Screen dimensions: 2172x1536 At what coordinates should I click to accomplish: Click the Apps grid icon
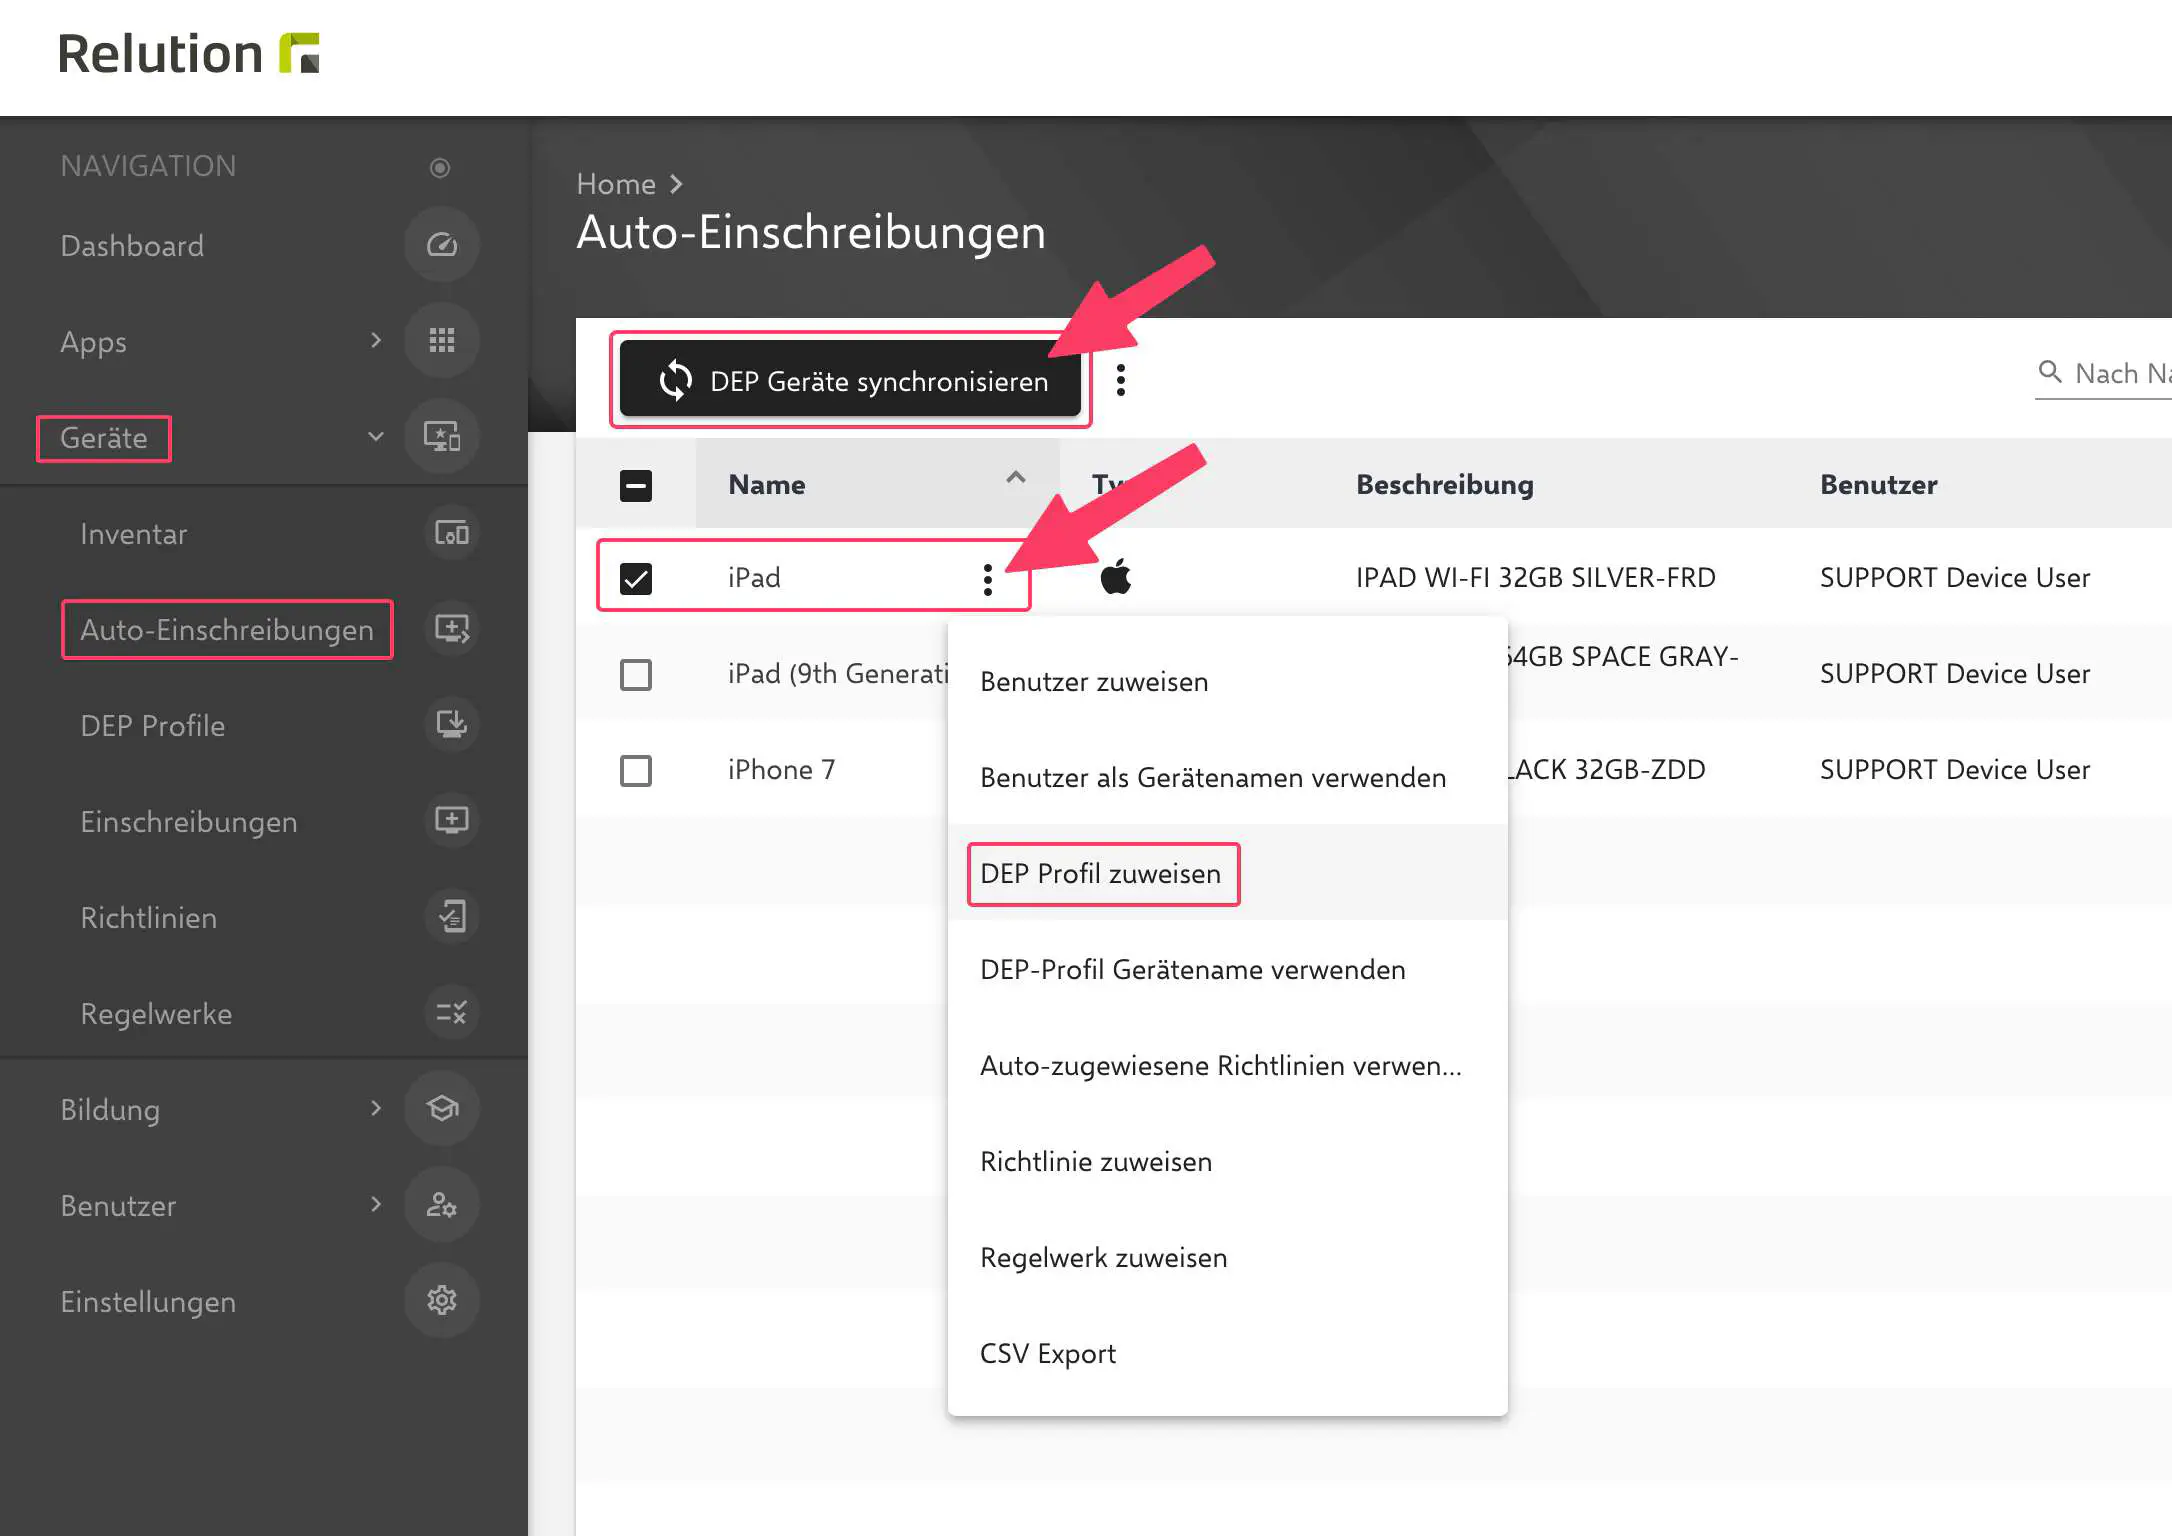click(x=442, y=341)
